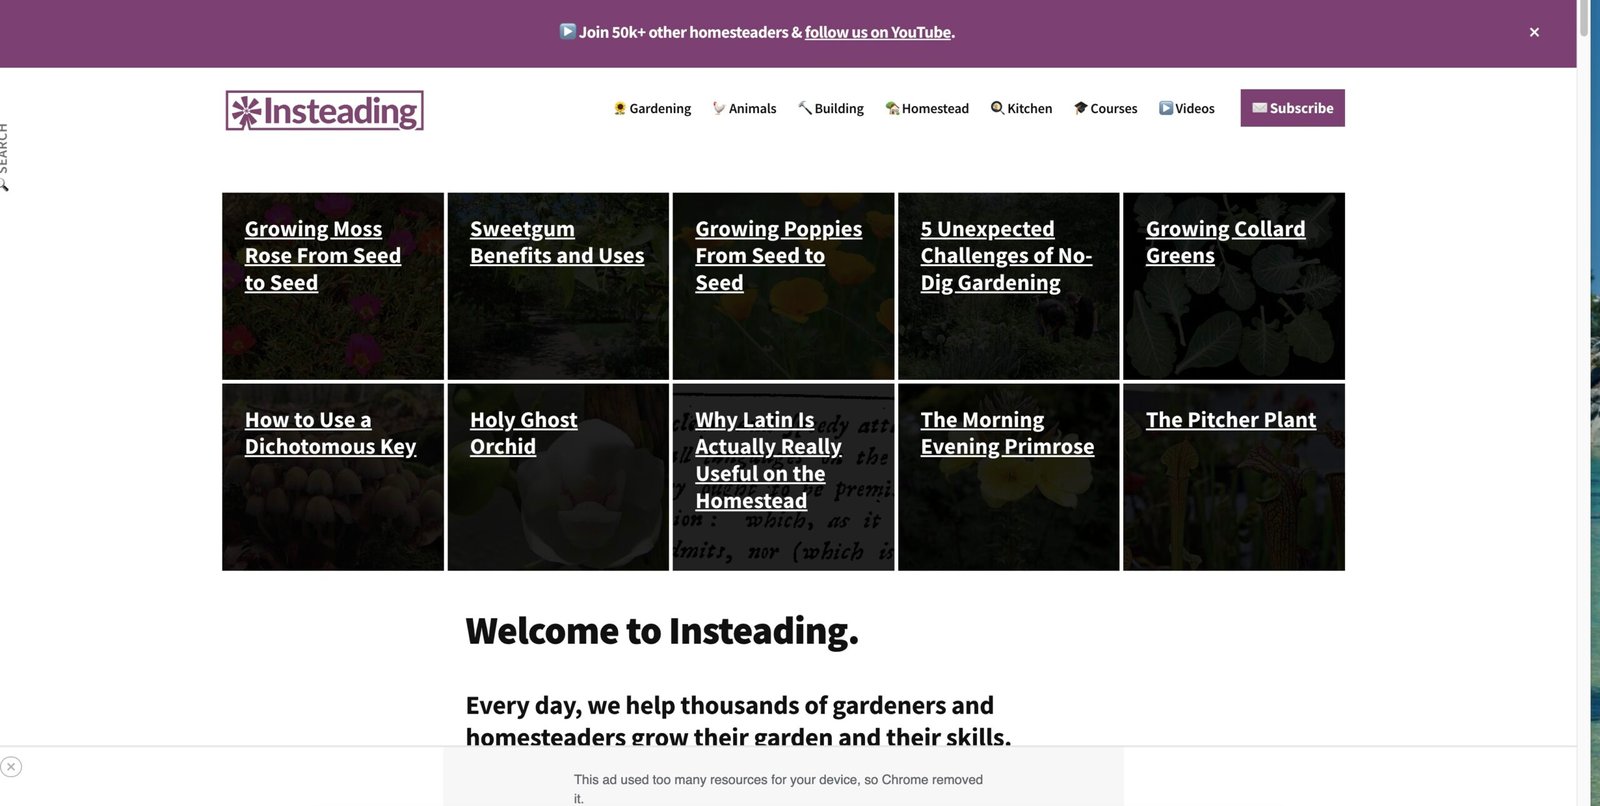The height and width of the screenshot is (806, 1600).
Task: Click the sunflower Gardening icon
Action: 620,108
